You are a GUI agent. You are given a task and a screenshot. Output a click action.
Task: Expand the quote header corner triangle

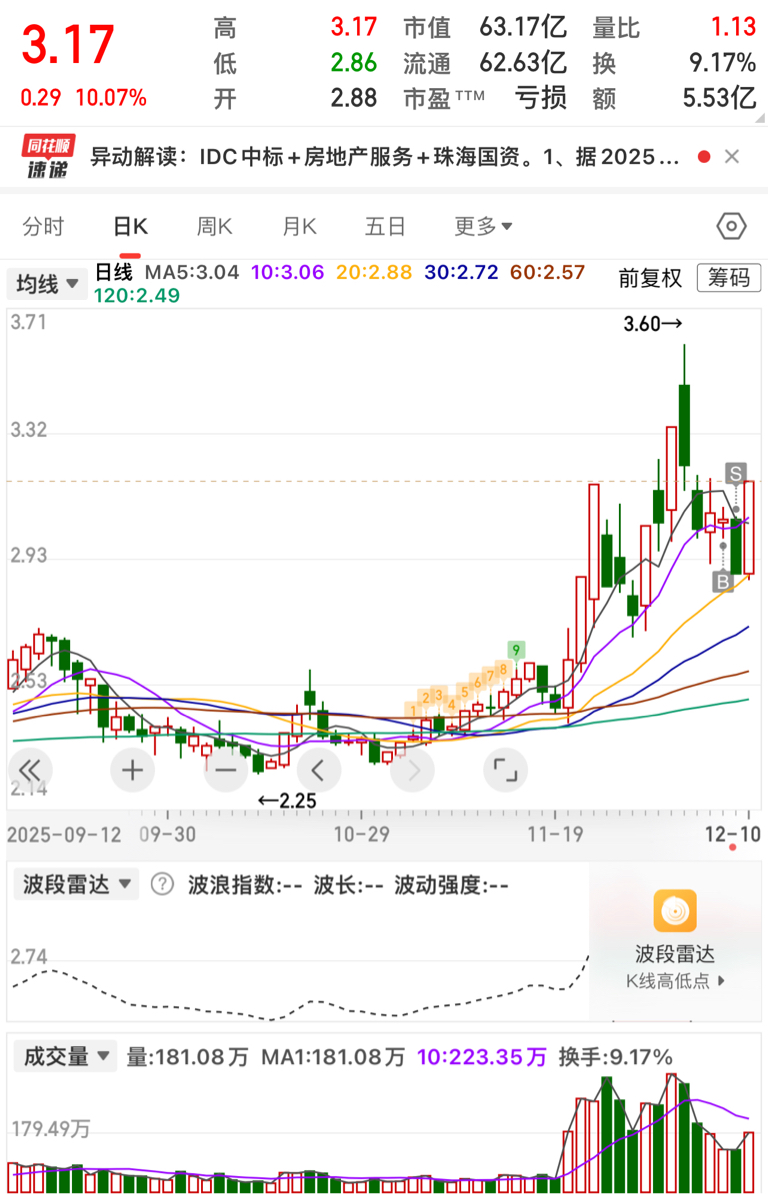pos(760,119)
